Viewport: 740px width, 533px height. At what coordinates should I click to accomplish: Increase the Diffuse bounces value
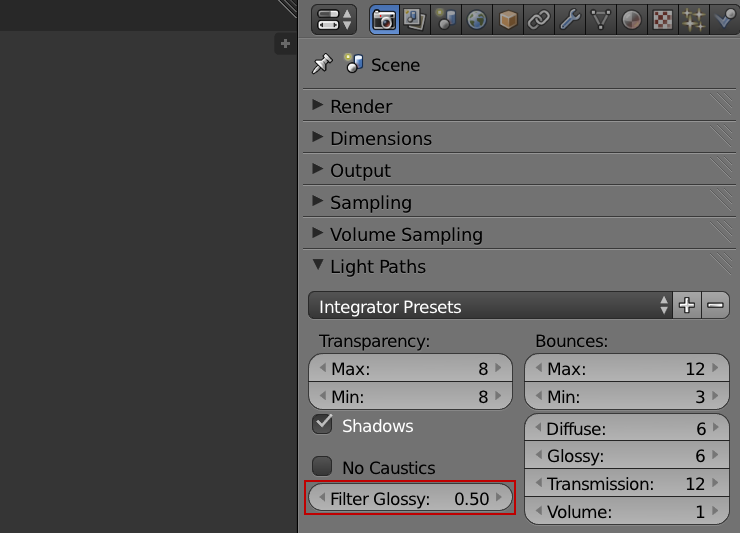pyautogui.click(x=716, y=427)
